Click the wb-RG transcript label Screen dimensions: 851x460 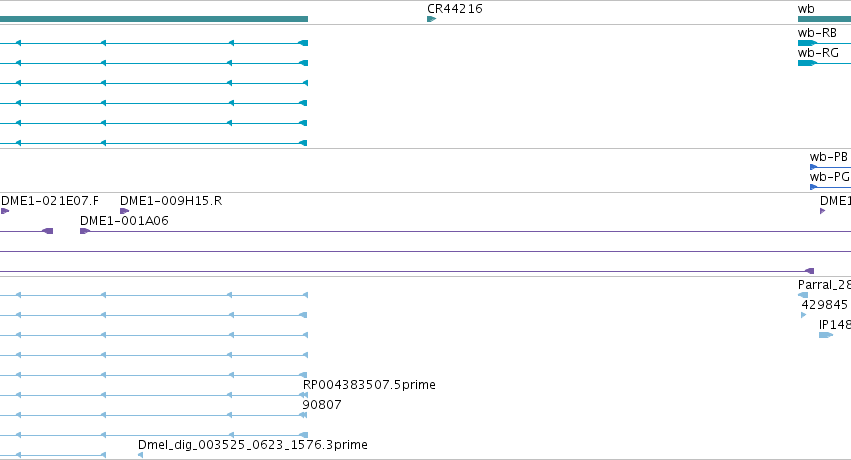point(818,53)
